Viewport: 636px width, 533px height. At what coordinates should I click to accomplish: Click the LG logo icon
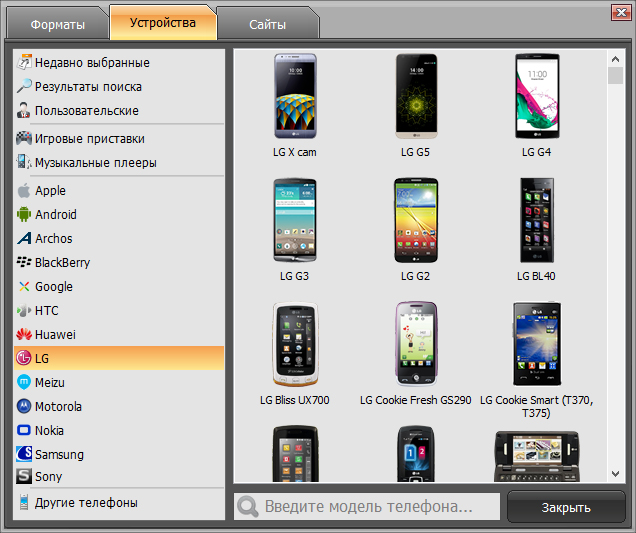24,358
